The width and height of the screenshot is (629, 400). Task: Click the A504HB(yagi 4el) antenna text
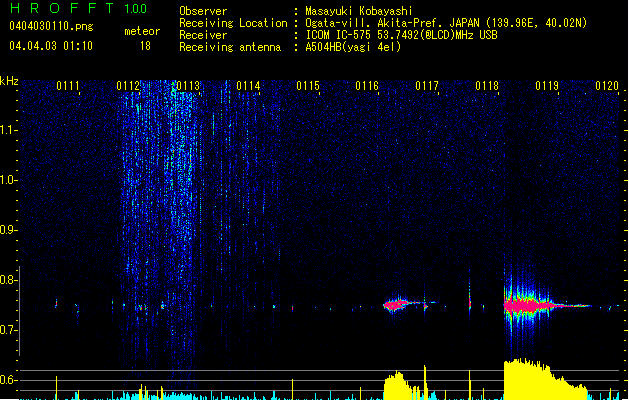(353, 47)
